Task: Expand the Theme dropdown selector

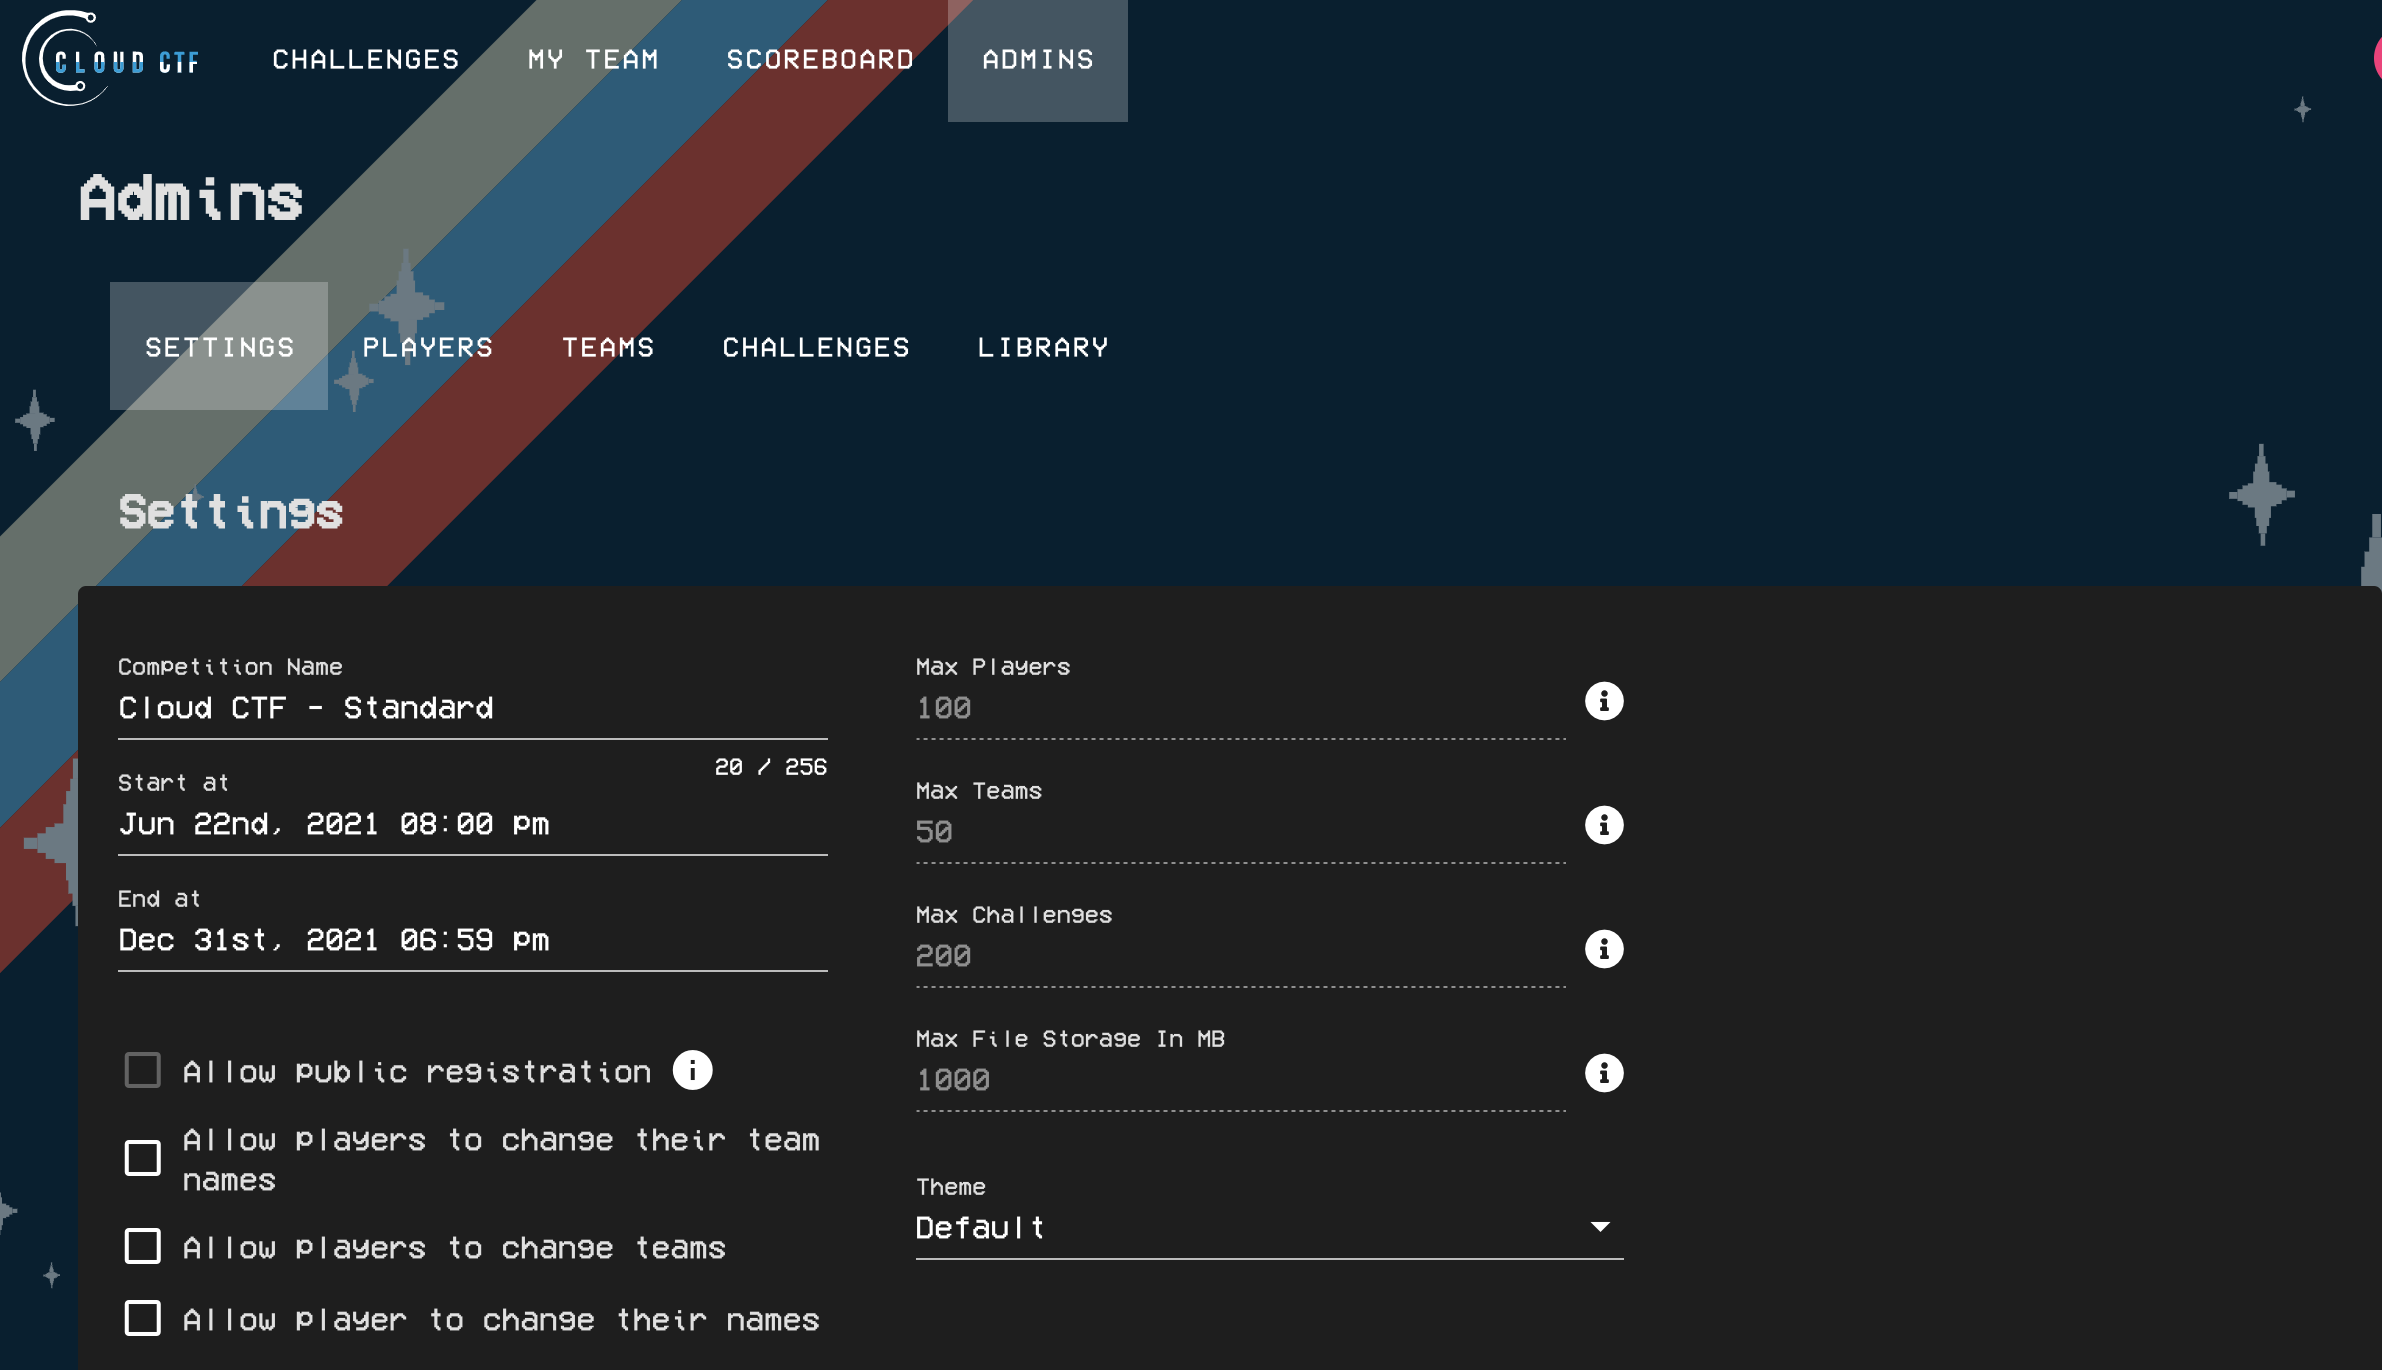Action: 1600,1226
